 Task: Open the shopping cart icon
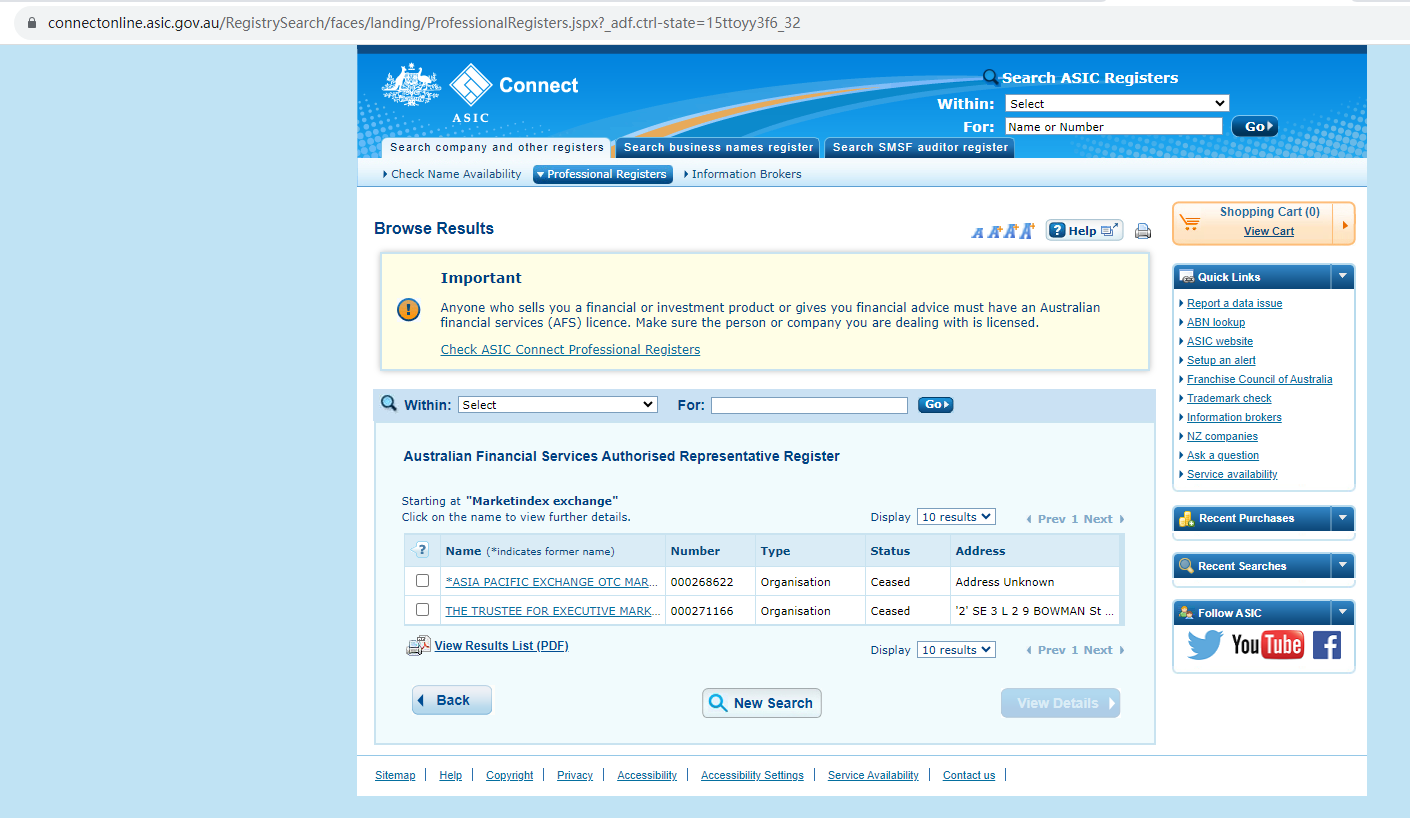1189,222
